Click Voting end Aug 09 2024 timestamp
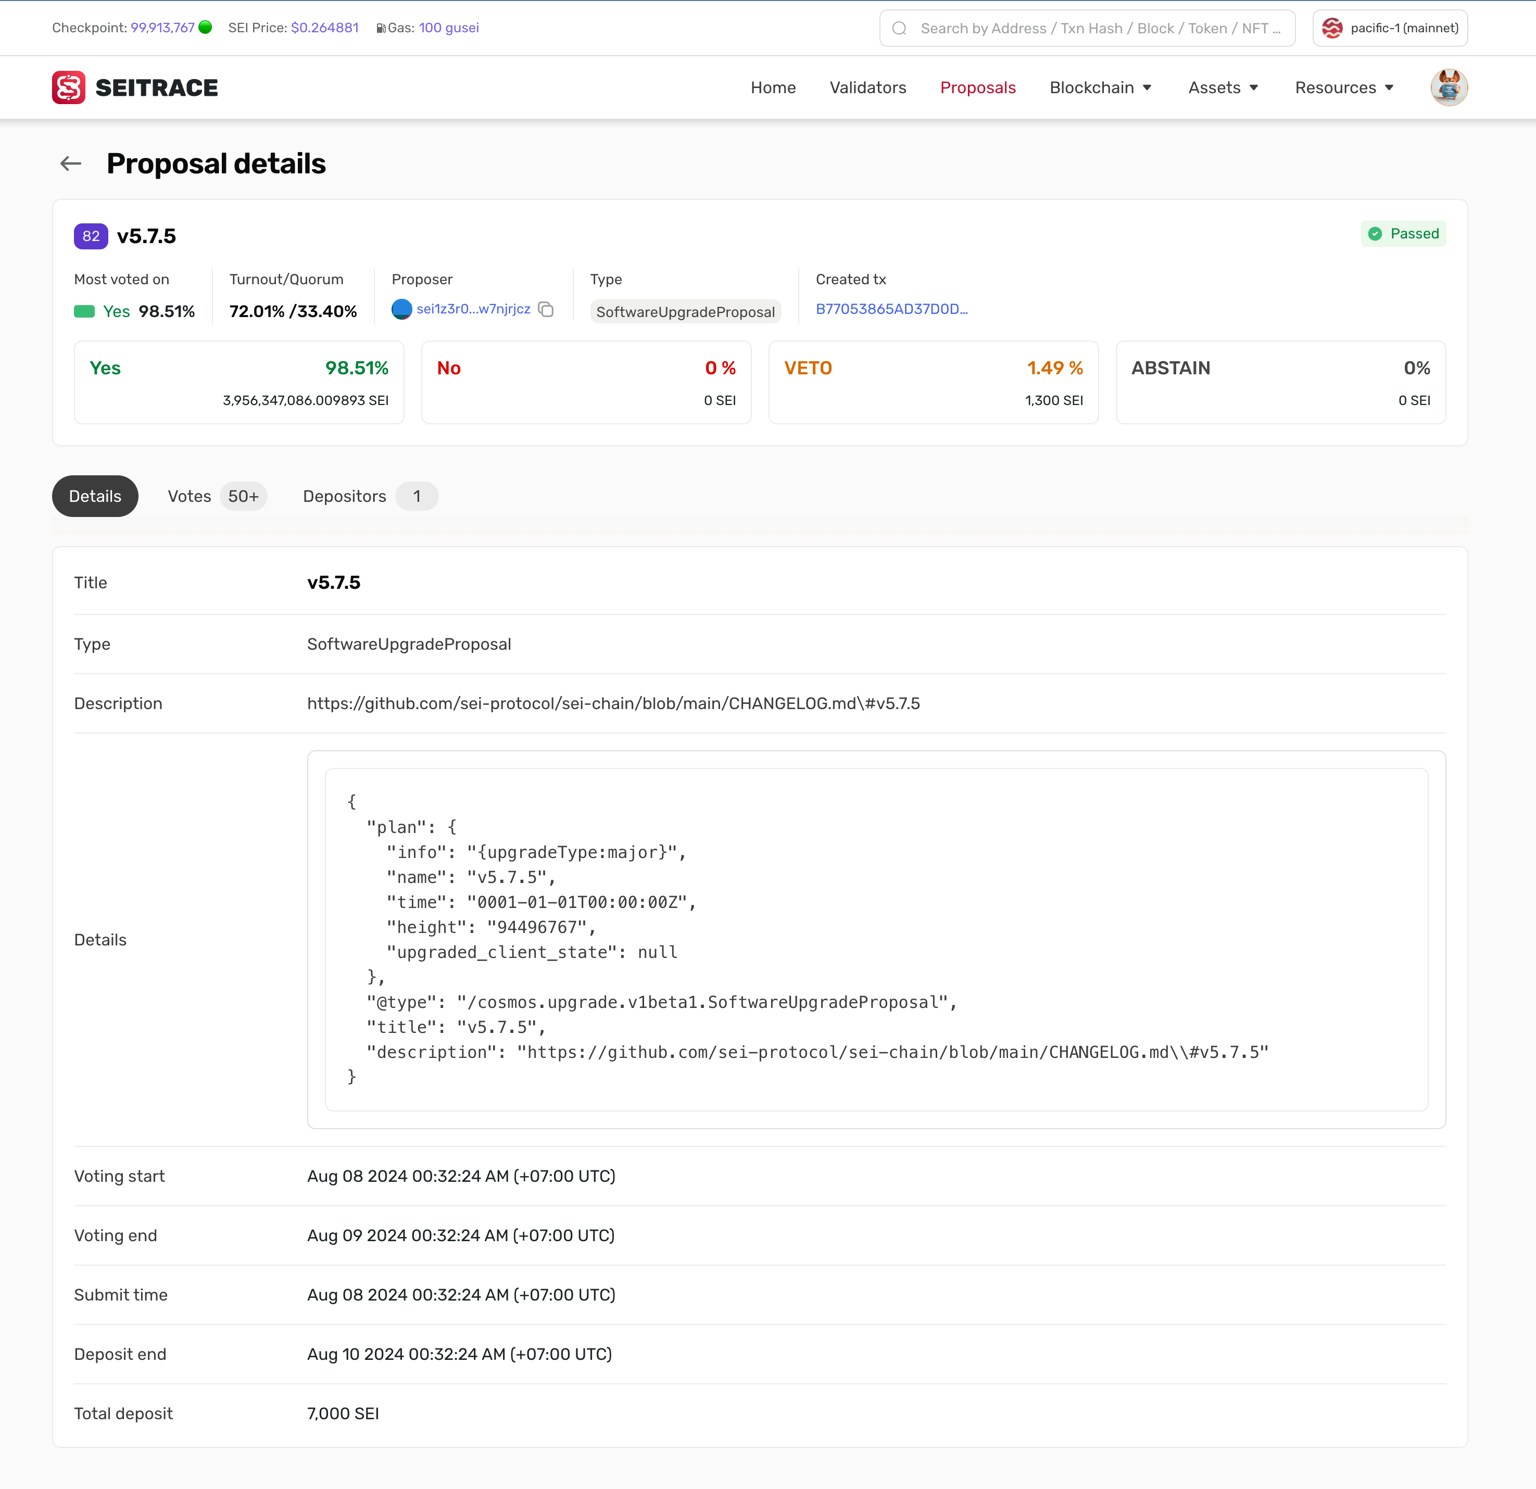This screenshot has width=1536, height=1489. [x=461, y=1236]
